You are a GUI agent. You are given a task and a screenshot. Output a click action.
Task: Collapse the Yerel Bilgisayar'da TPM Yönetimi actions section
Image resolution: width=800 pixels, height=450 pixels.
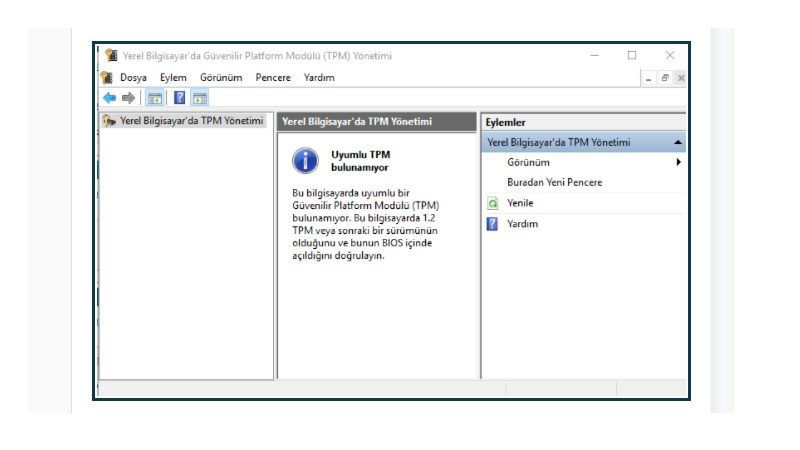(x=678, y=142)
